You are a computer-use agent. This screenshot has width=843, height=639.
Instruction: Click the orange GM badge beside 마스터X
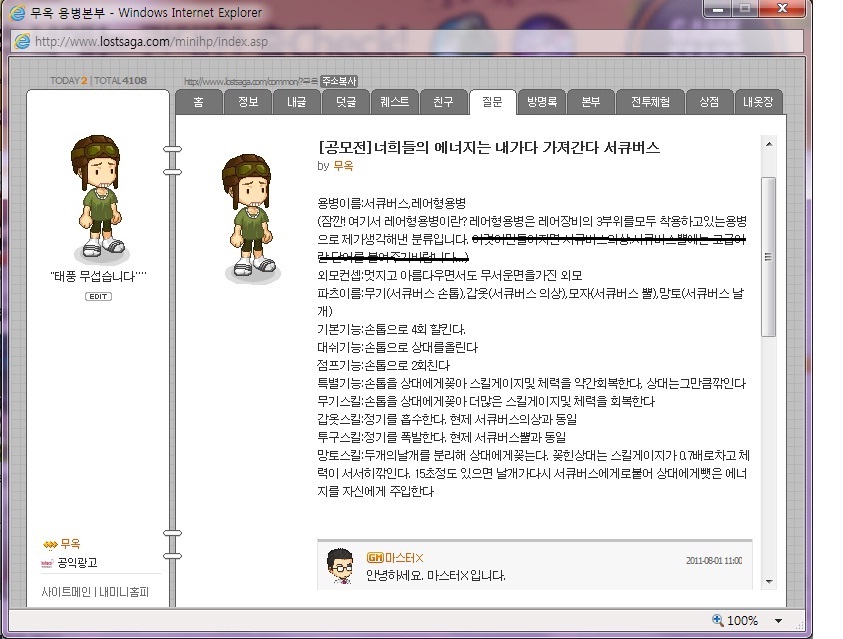click(x=375, y=558)
